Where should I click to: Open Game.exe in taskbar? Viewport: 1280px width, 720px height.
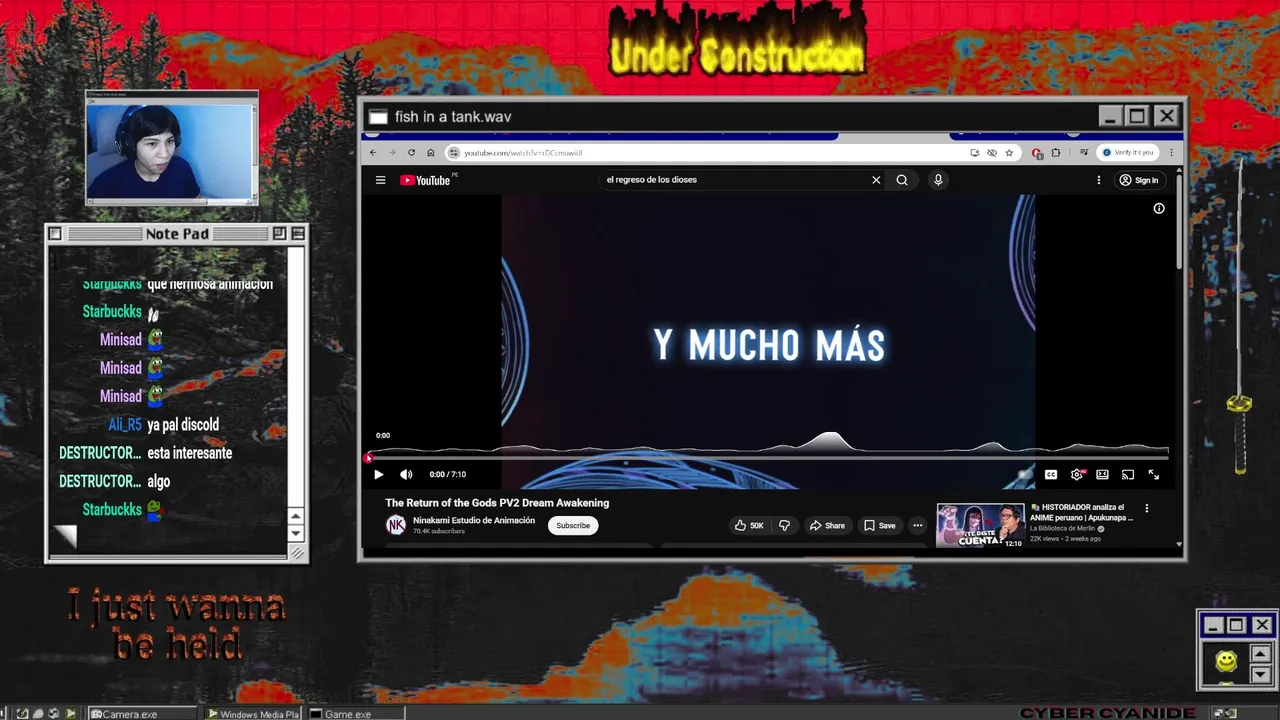pos(356,714)
